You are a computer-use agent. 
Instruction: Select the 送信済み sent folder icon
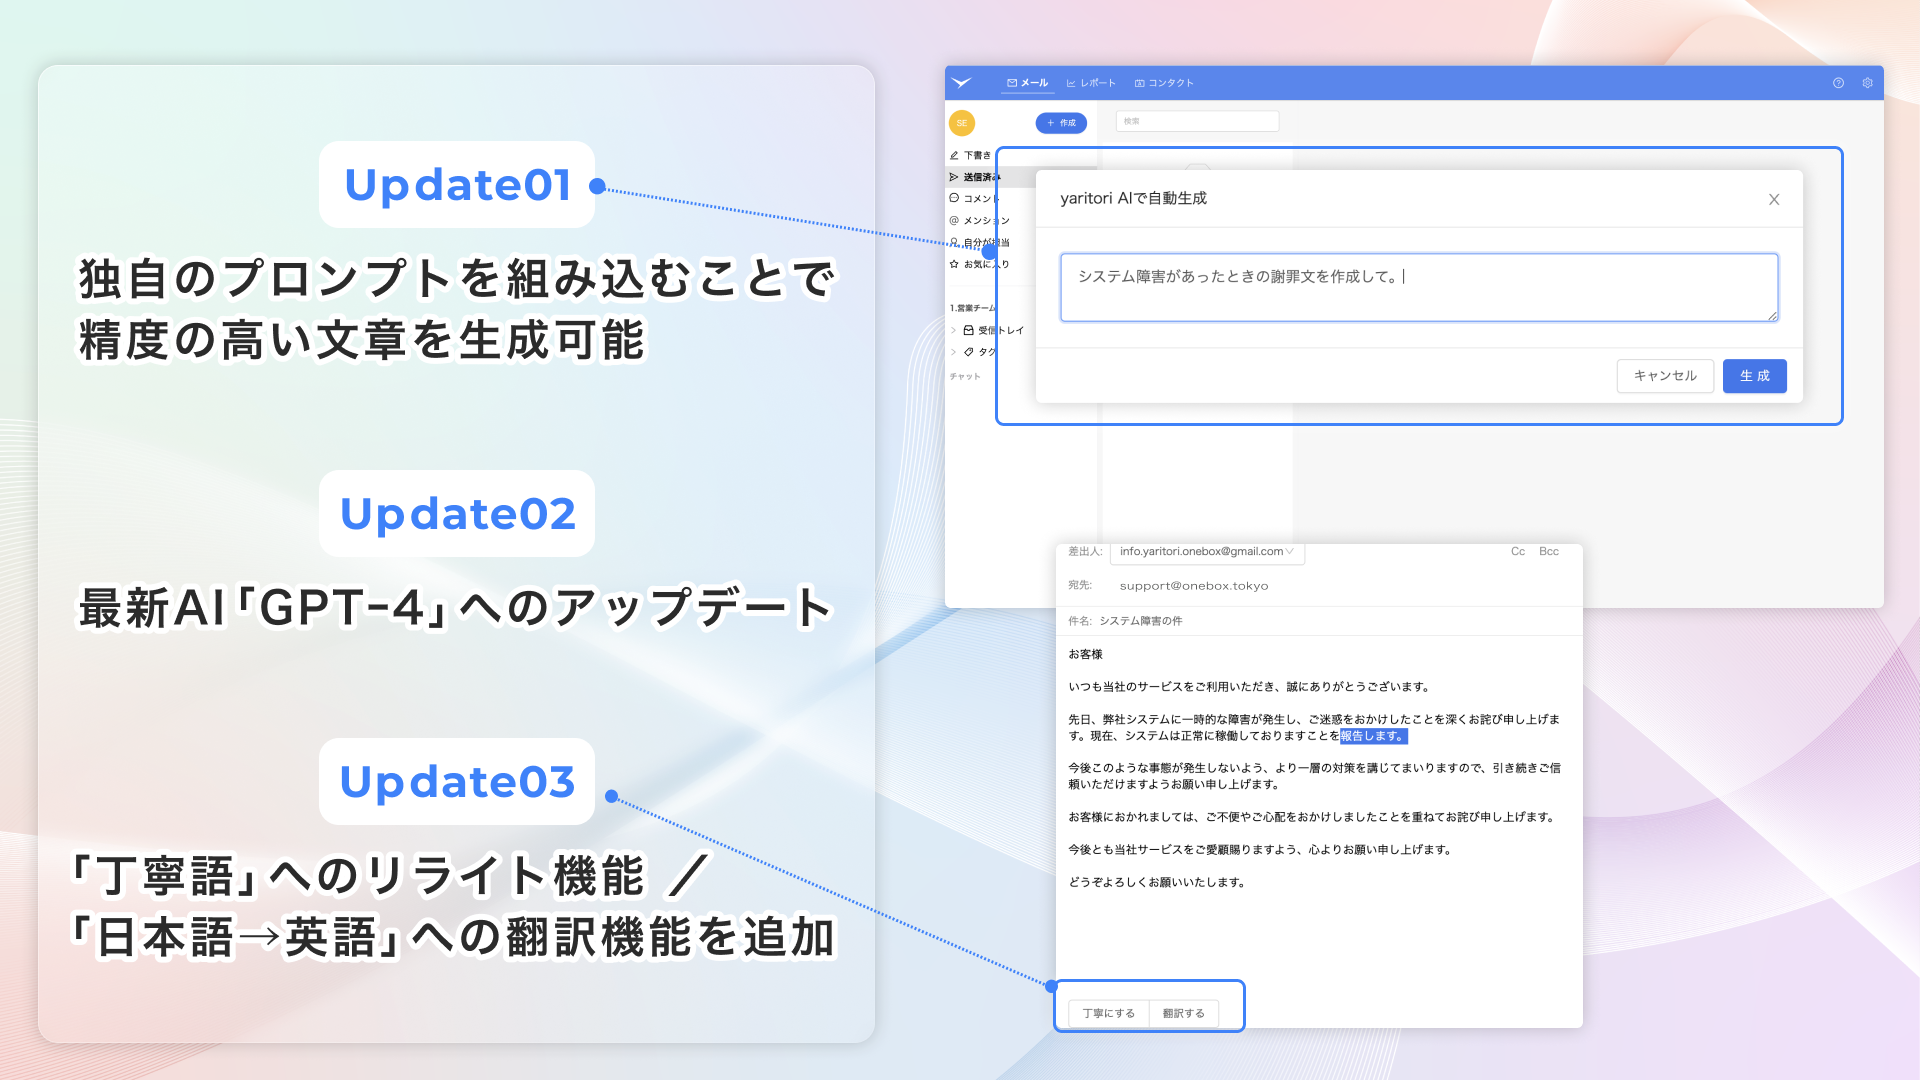click(954, 177)
